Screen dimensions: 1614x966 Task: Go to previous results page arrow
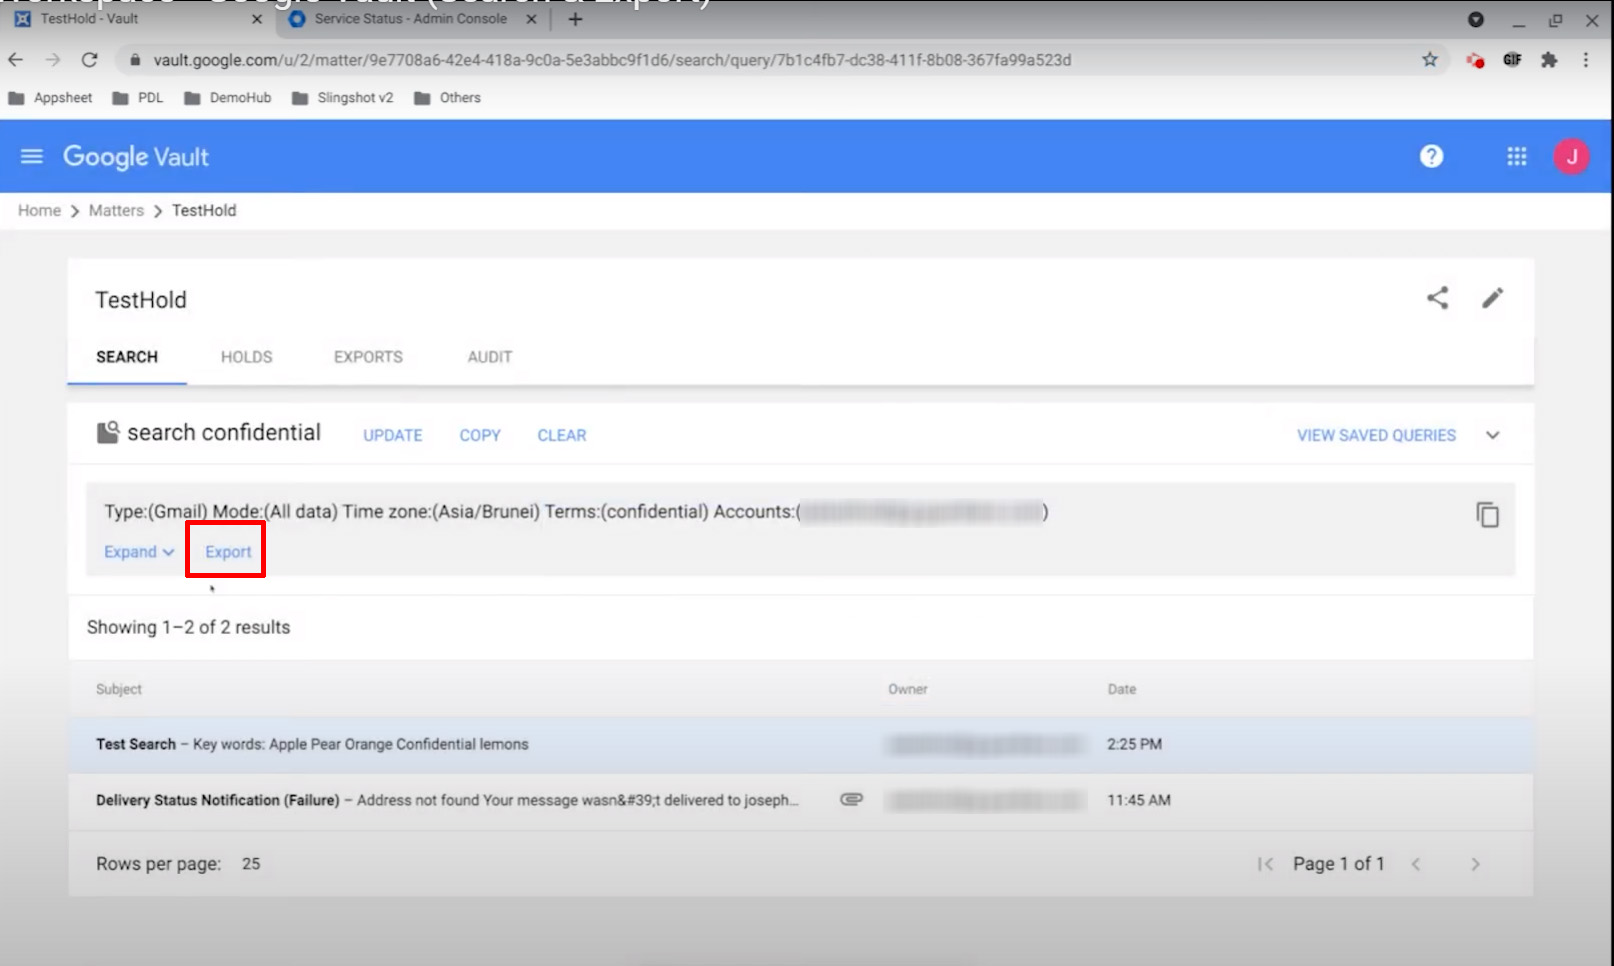[x=1416, y=864]
